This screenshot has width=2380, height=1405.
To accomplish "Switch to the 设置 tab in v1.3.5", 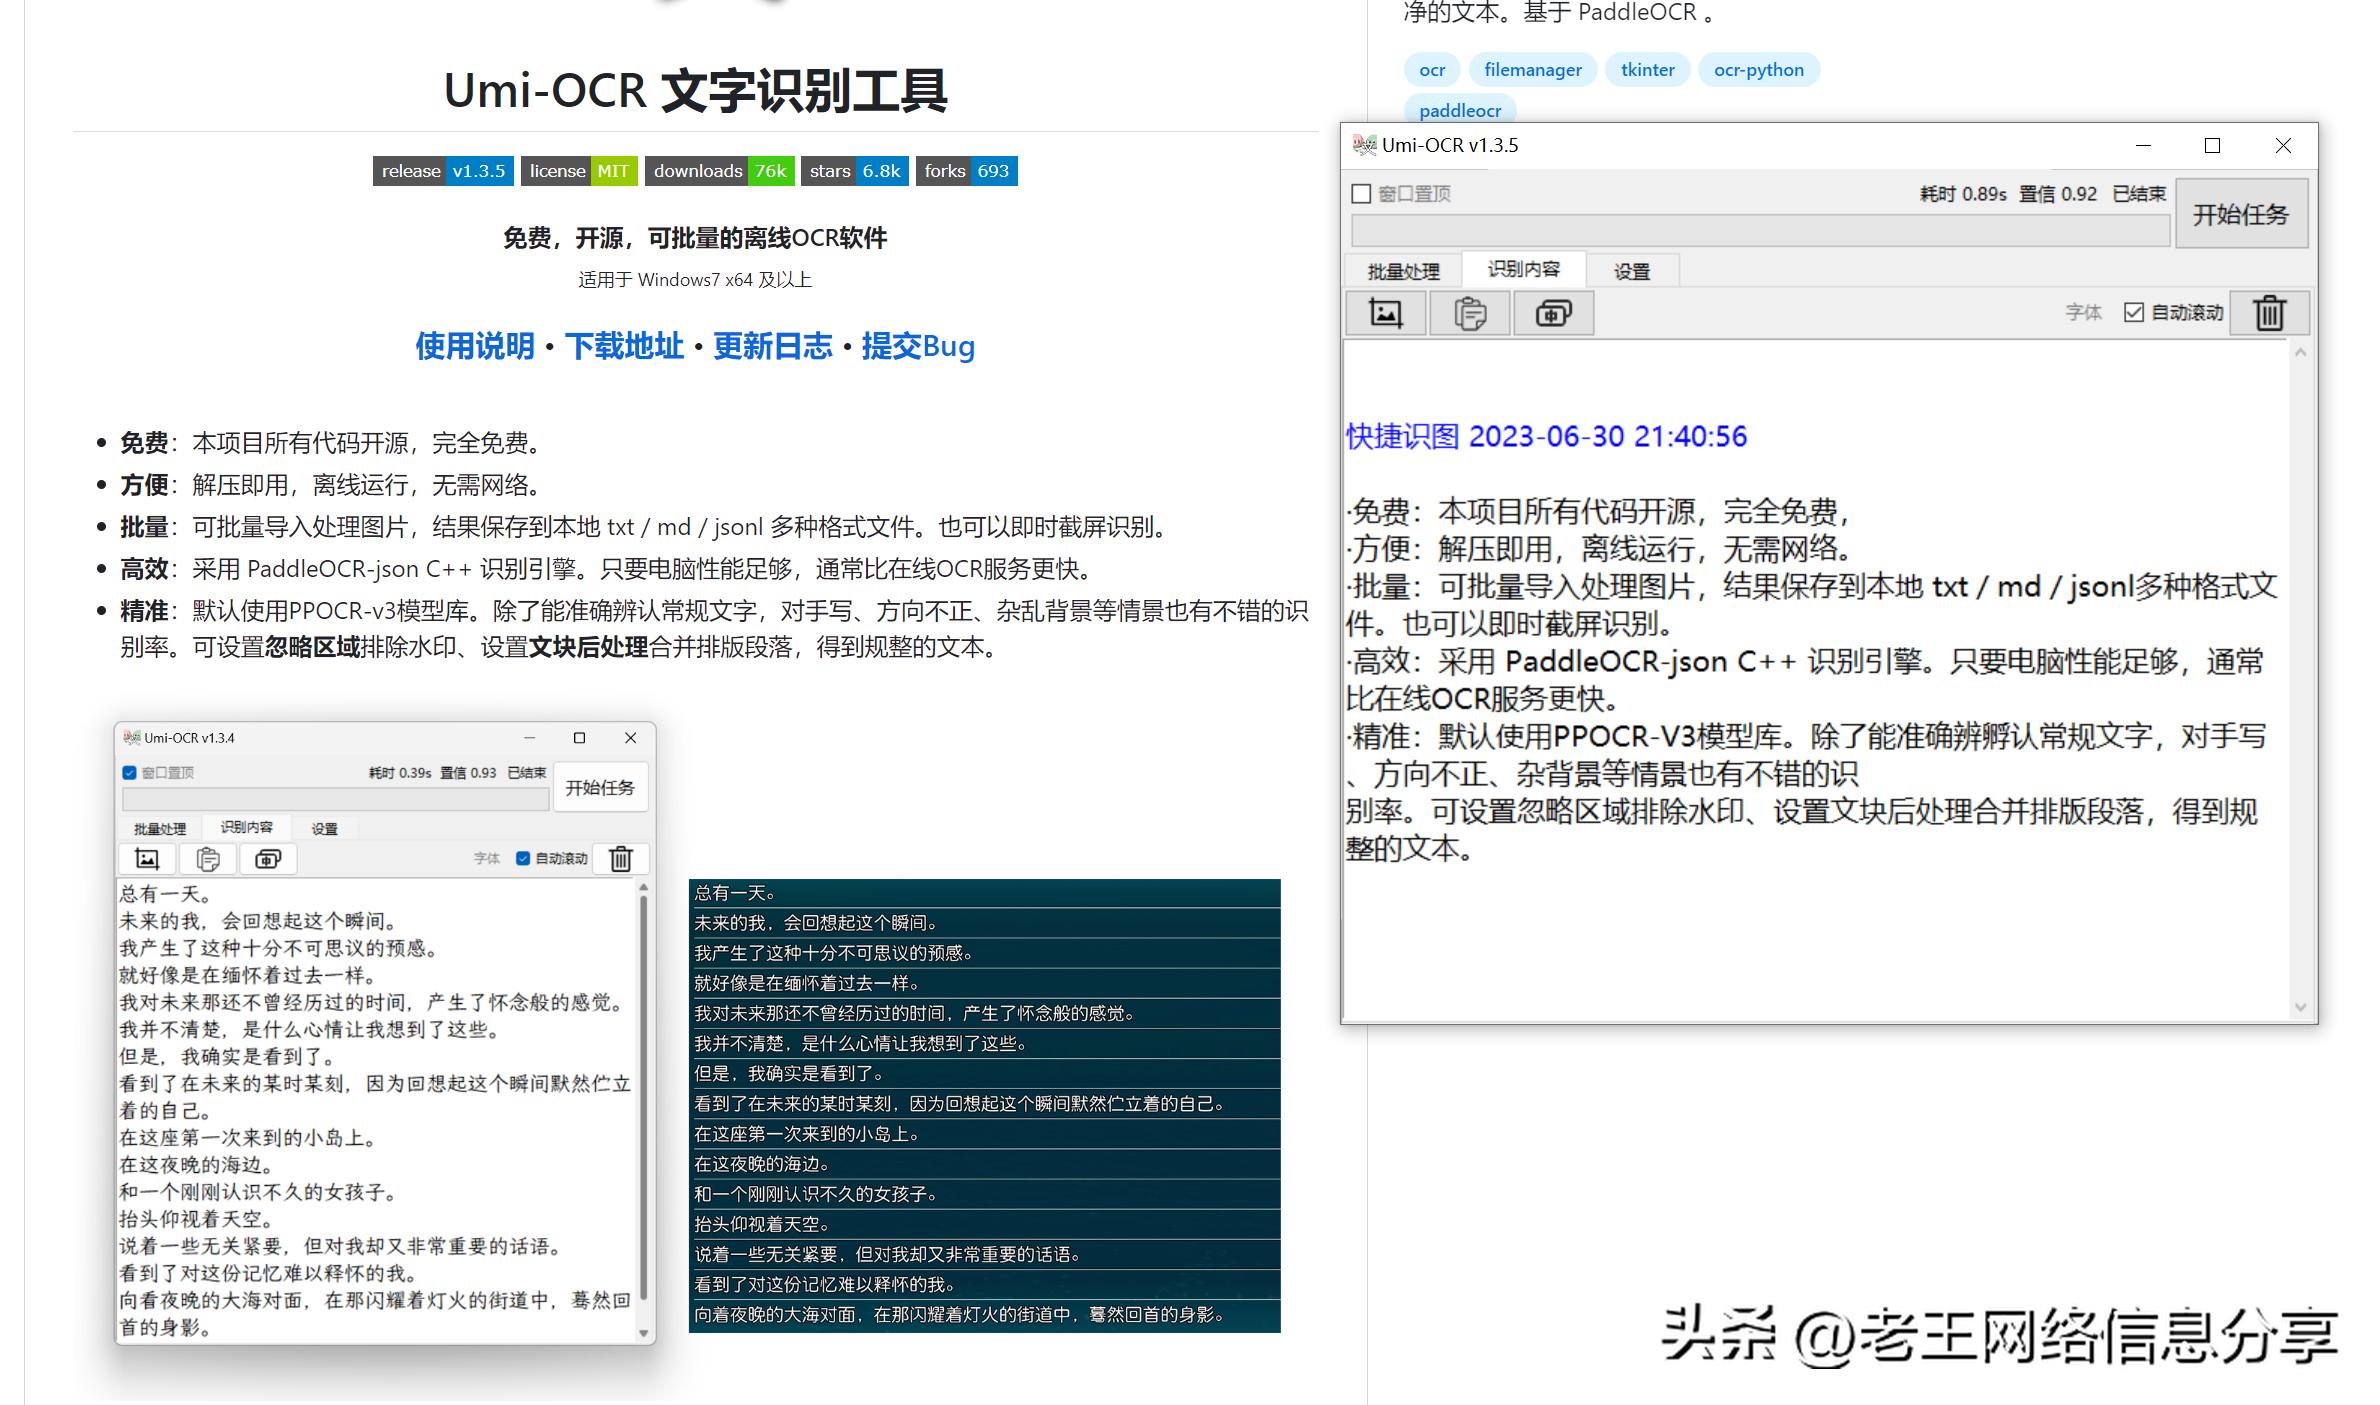I will (1631, 270).
